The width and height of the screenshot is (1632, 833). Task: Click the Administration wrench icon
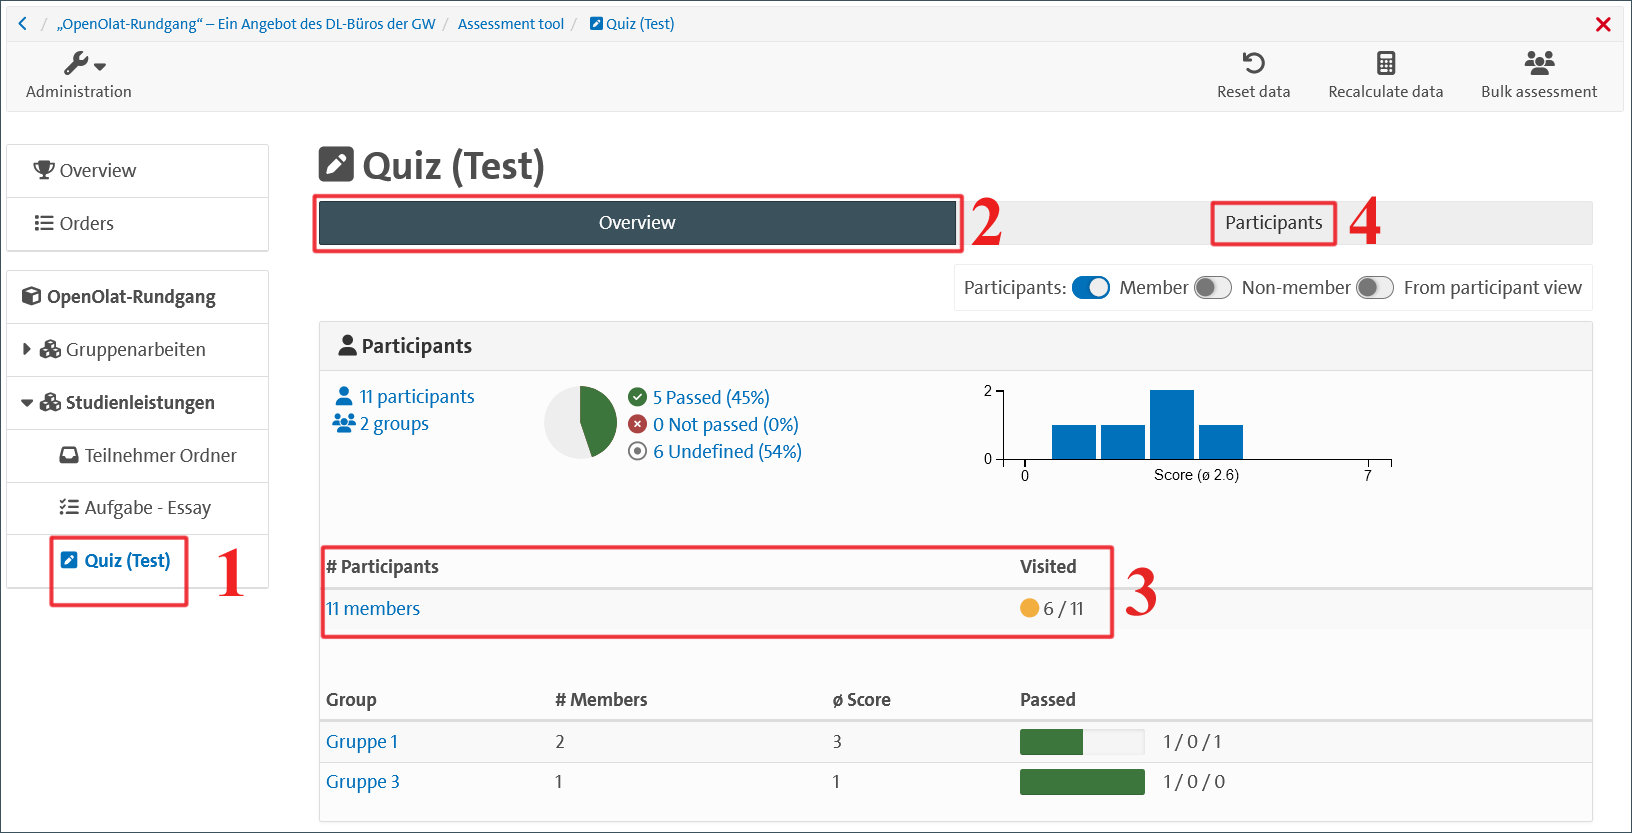[x=76, y=64]
